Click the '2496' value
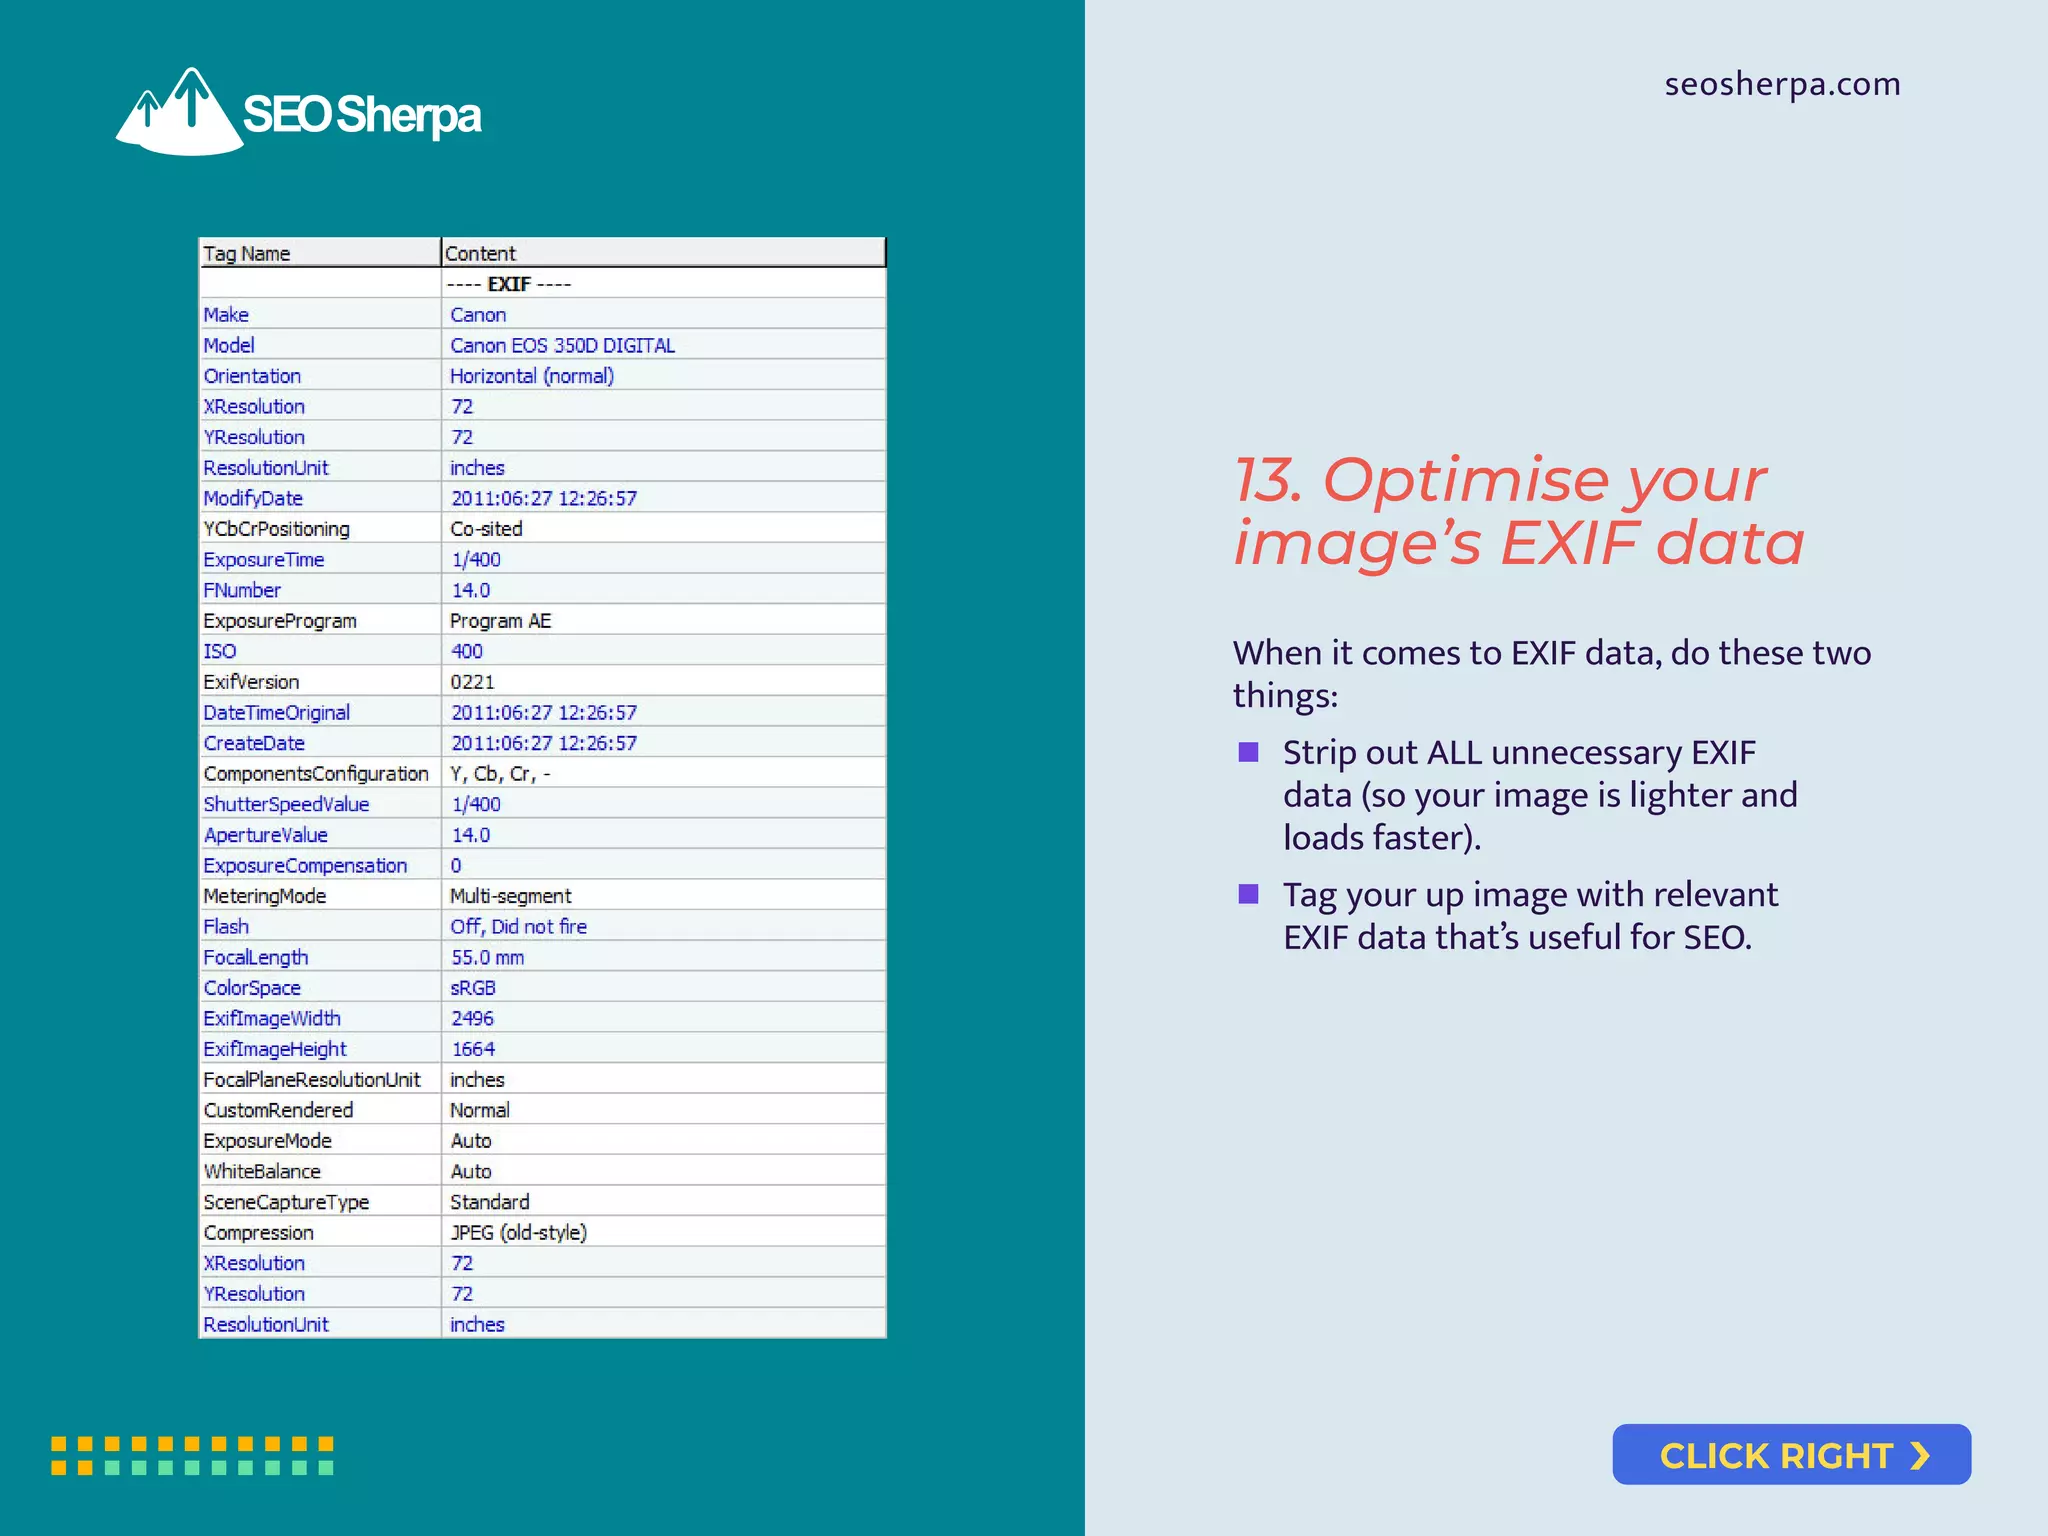 pyautogui.click(x=472, y=1019)
